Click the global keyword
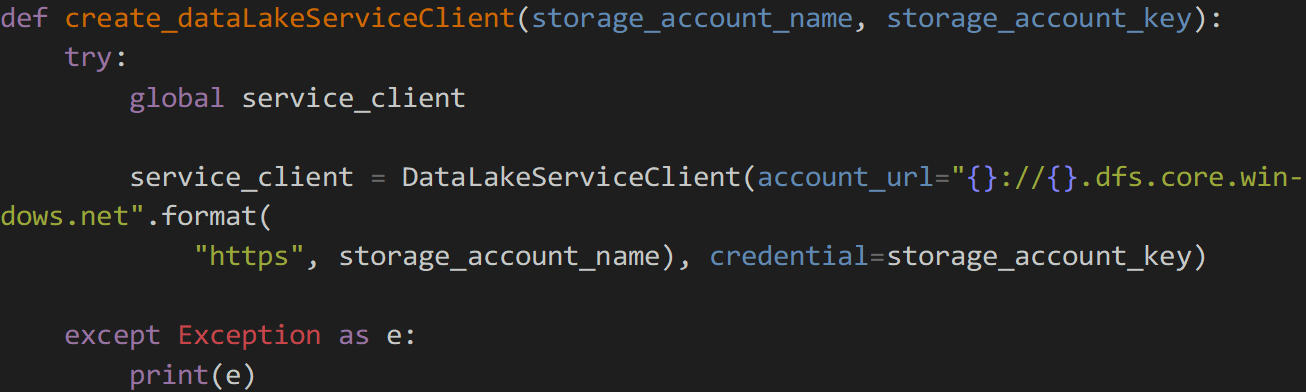 click(177, 98)
